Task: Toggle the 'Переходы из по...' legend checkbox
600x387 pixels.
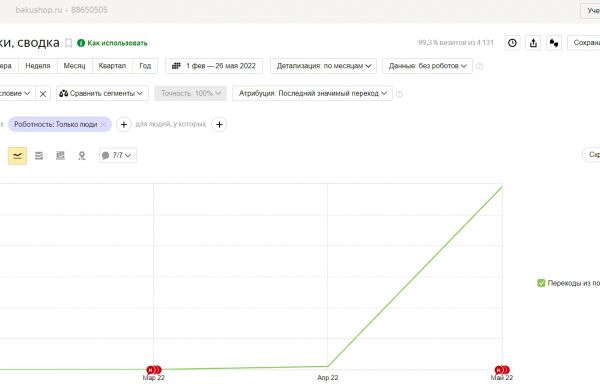Action: pyautogui.click(x=541, y=283)
